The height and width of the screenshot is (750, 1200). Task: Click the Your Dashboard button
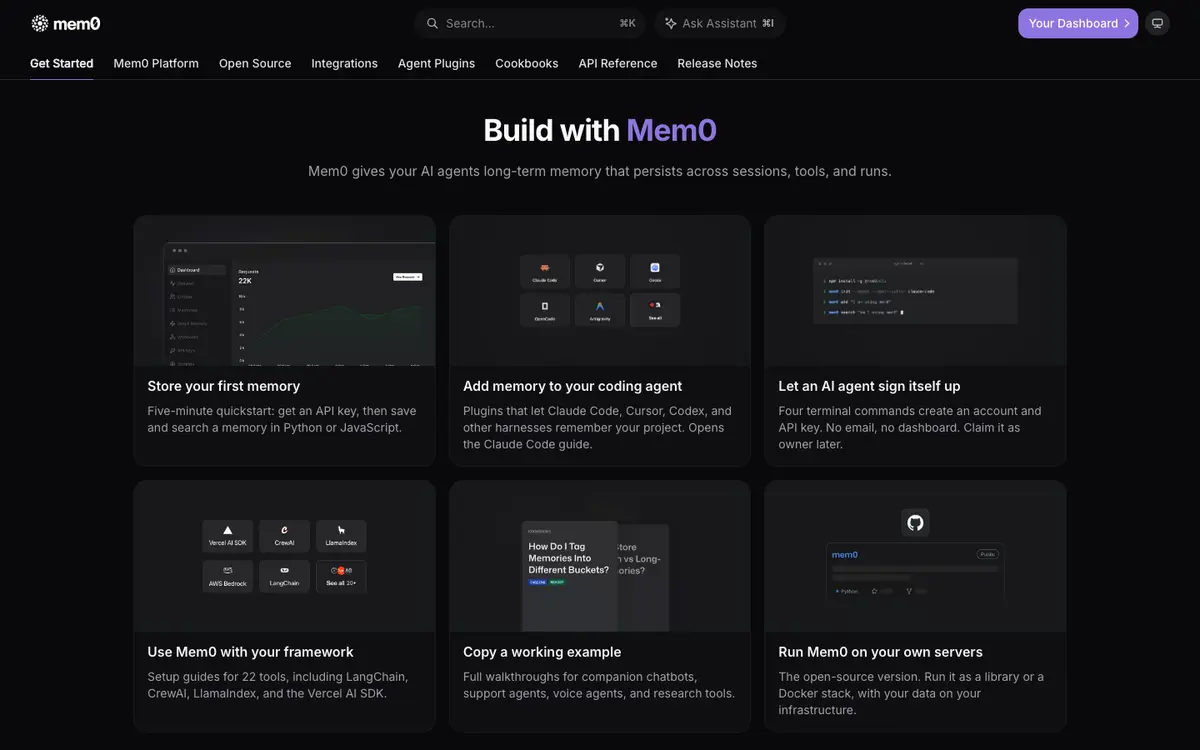click(x=1078, y=23)
